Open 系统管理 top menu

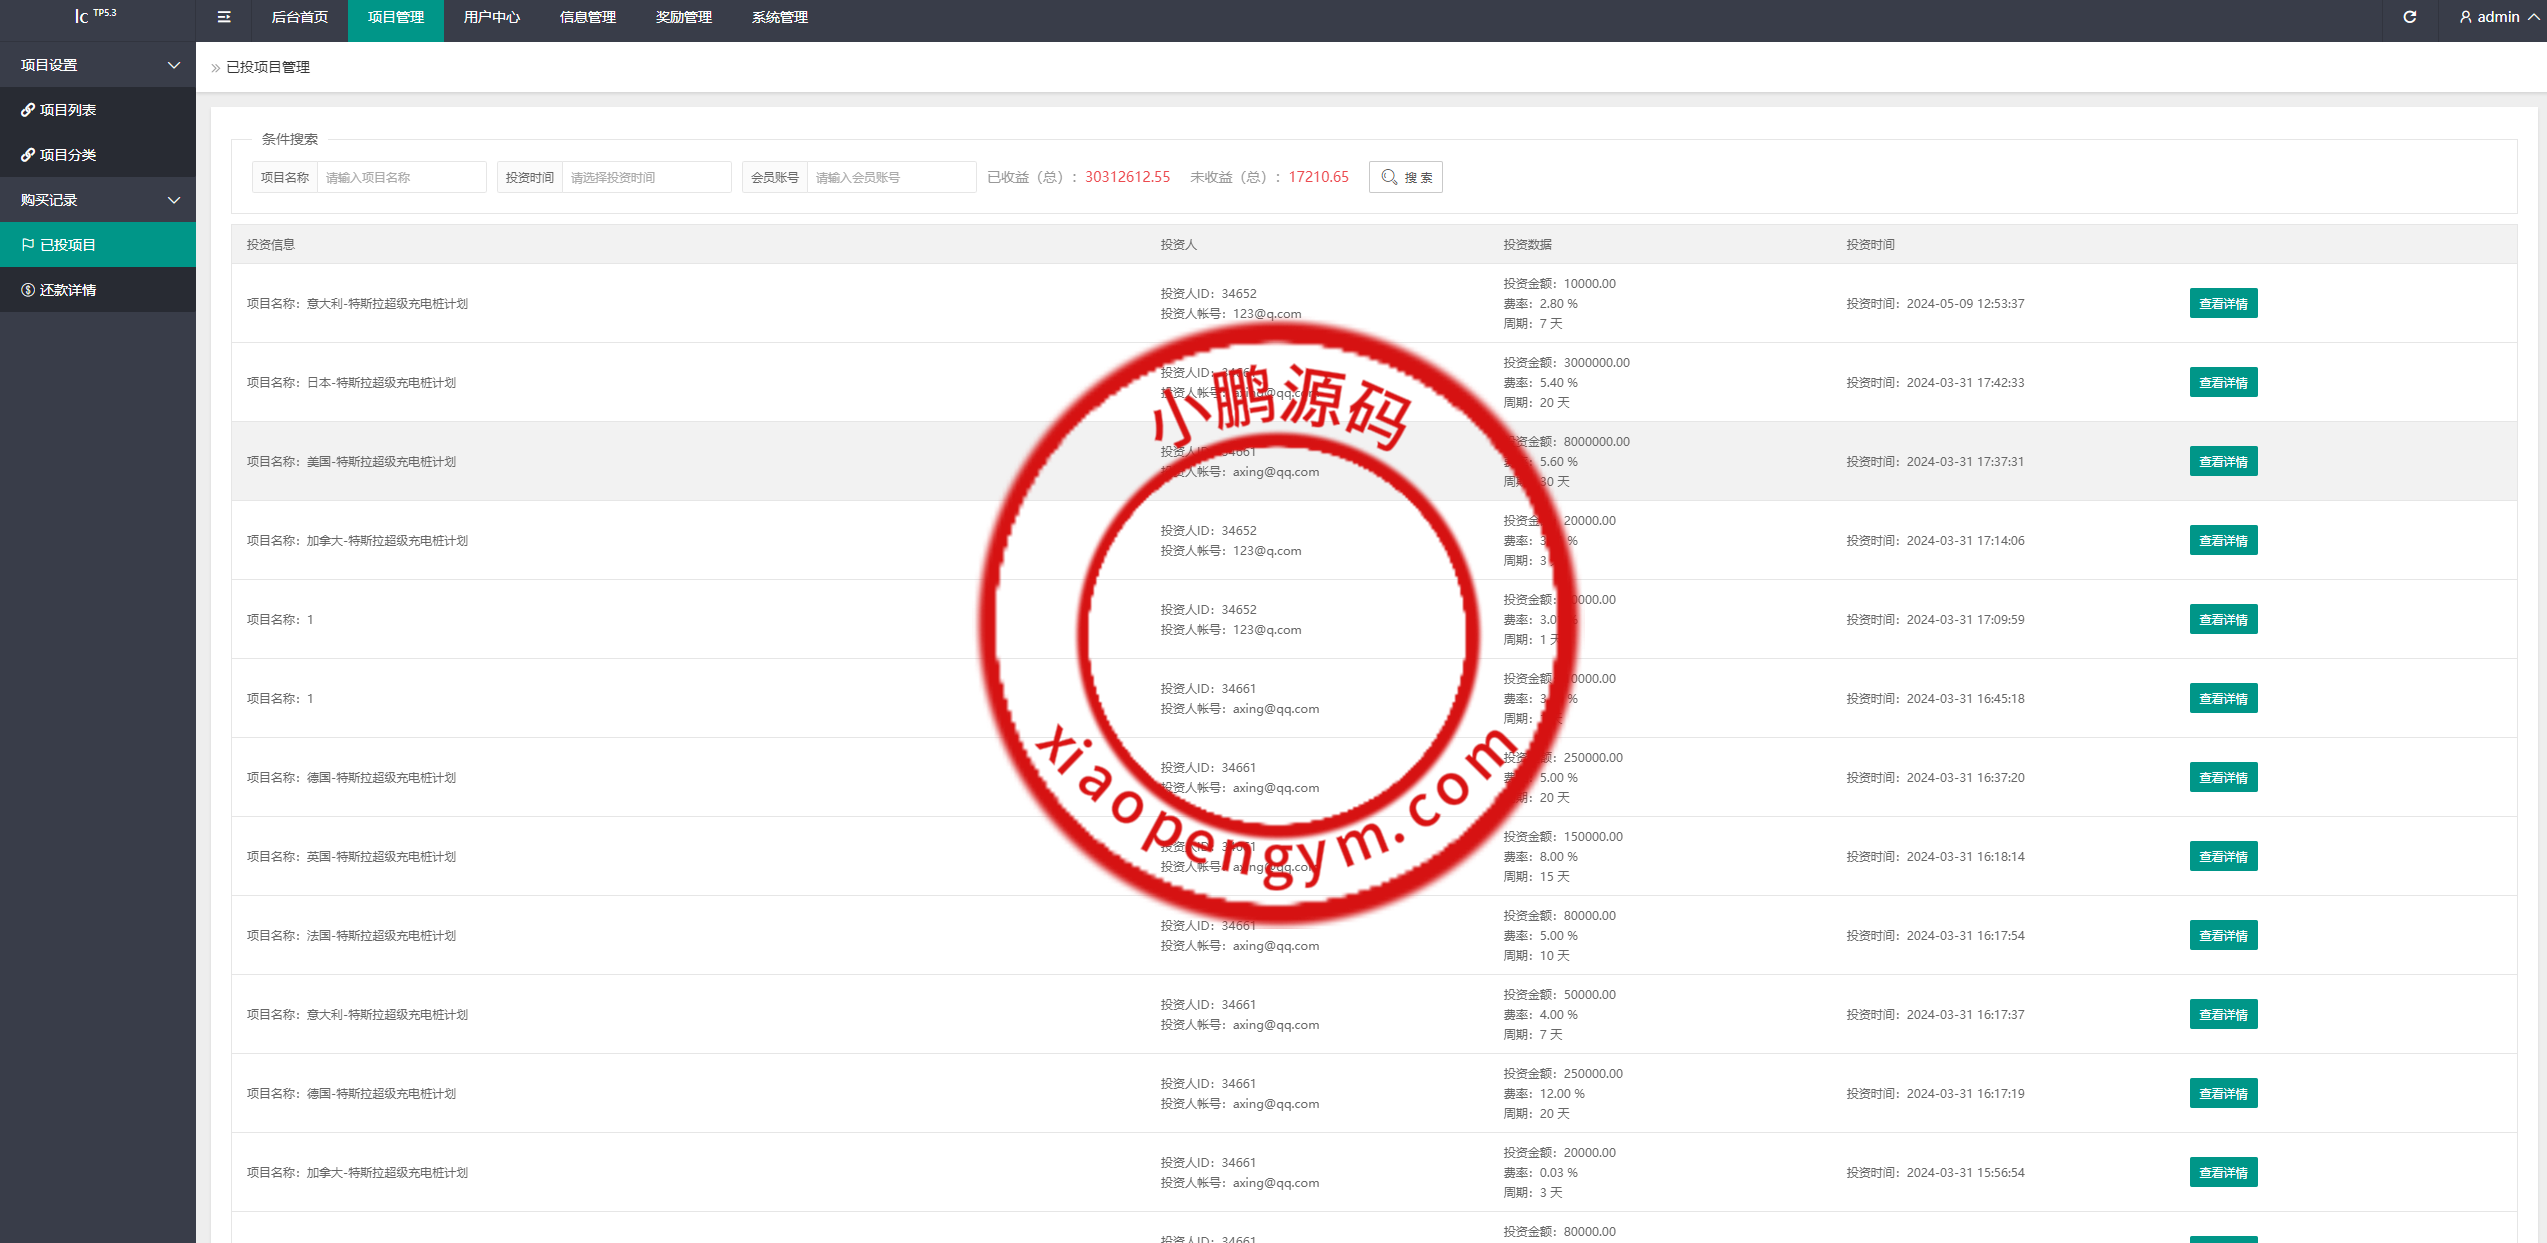[x=779, y=17]
